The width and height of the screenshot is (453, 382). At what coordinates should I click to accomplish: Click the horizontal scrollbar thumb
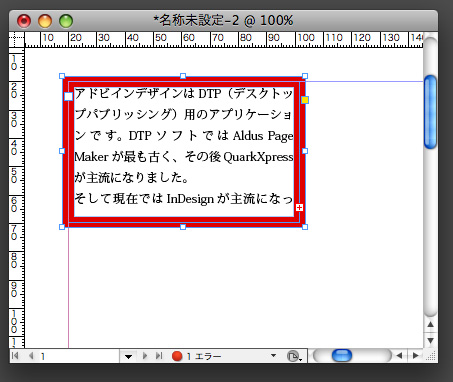click(342, 356)
